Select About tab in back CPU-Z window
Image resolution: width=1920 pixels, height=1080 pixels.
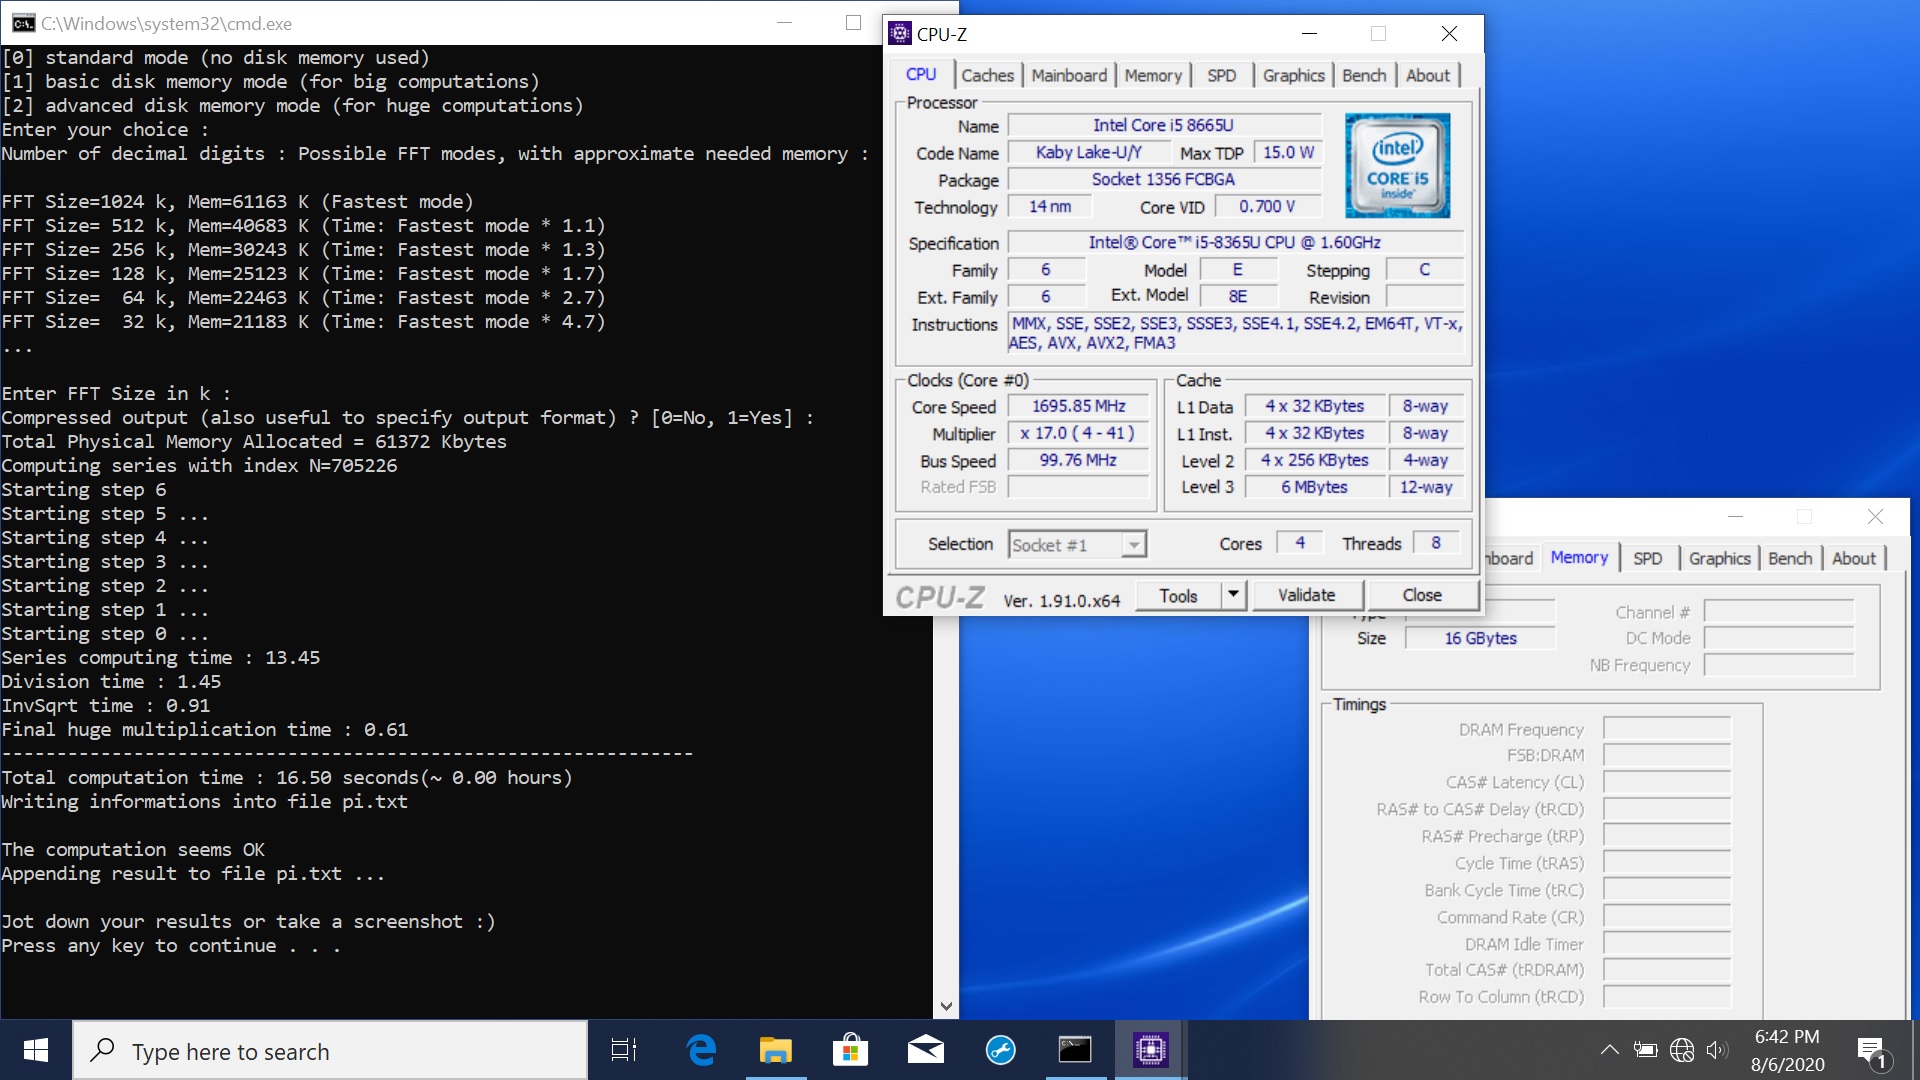[x=1854, y=559]
